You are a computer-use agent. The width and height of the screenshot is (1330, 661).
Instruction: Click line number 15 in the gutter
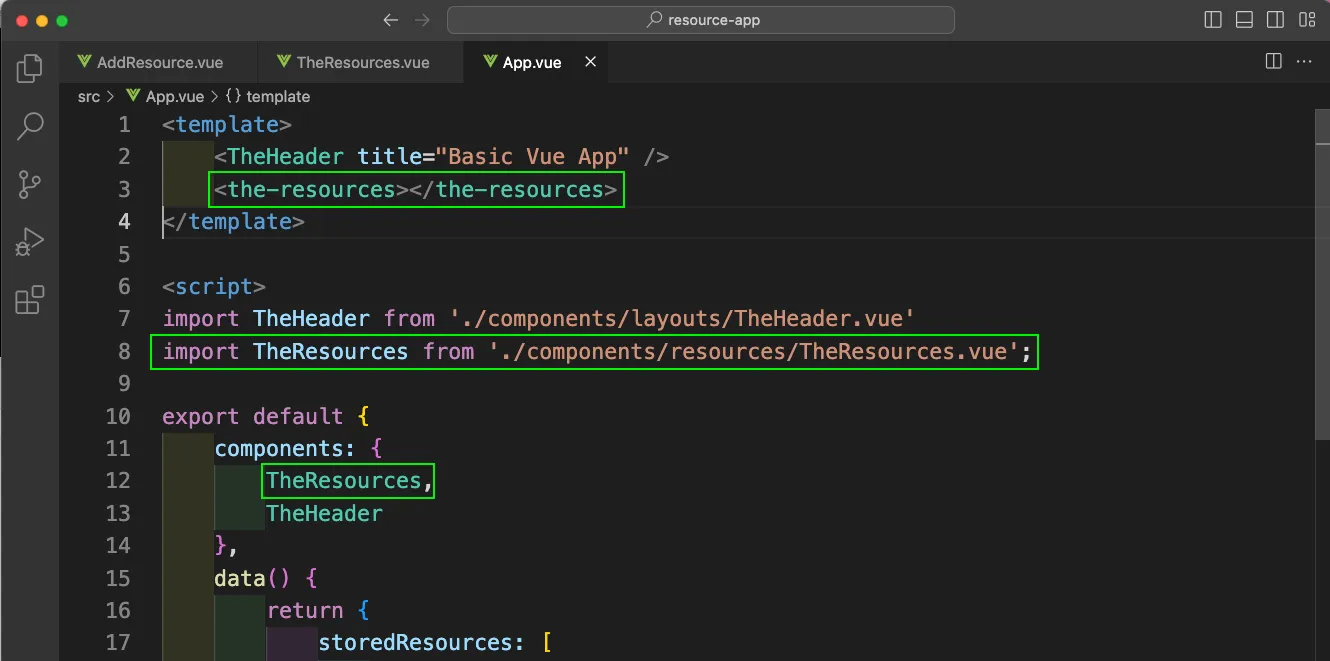tap(118, 578)
